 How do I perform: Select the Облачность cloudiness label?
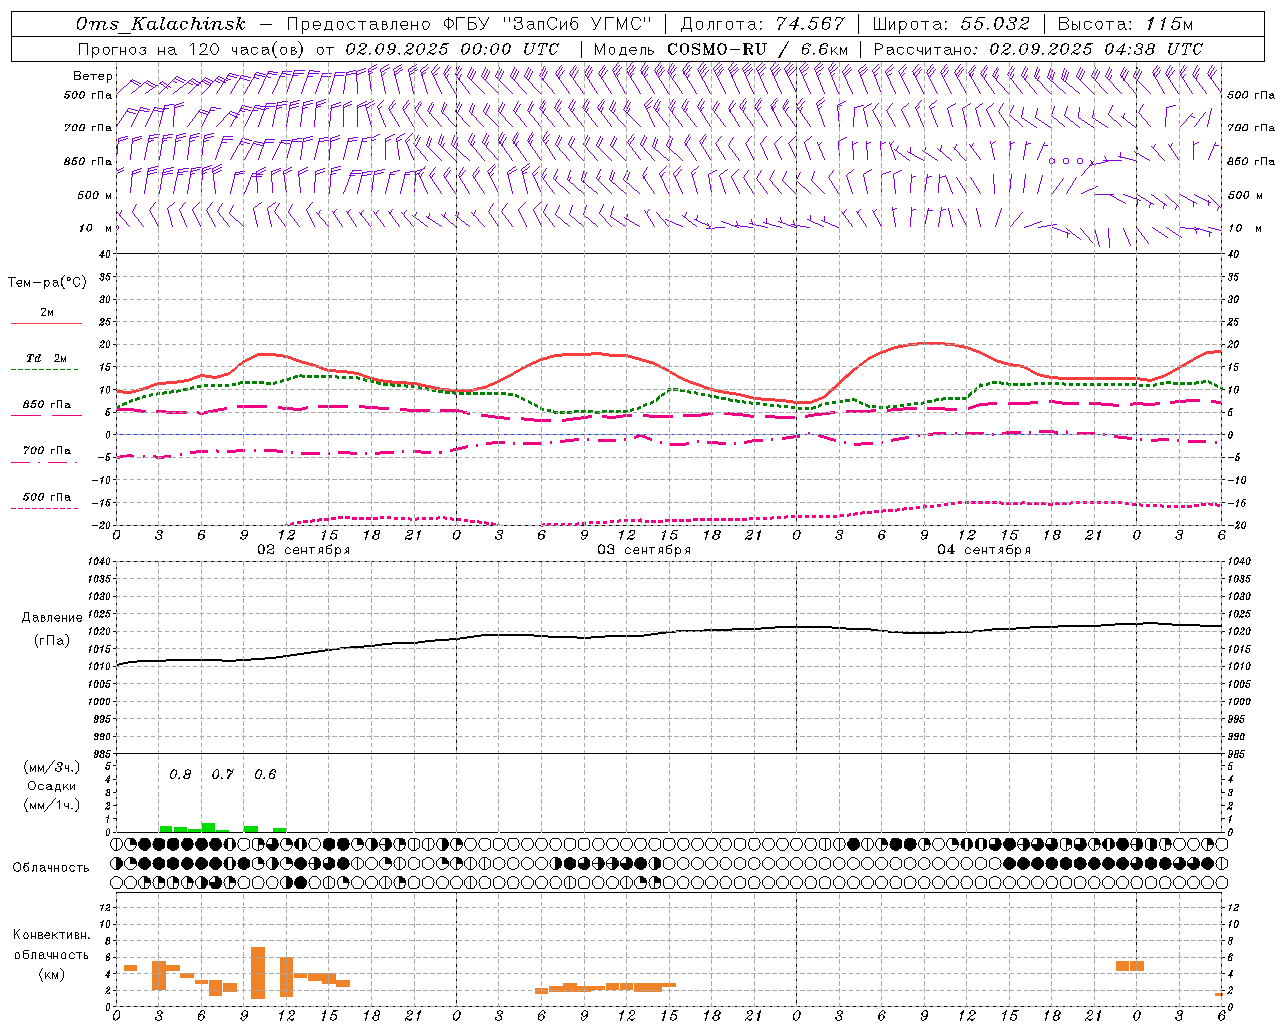coord(51,867)
